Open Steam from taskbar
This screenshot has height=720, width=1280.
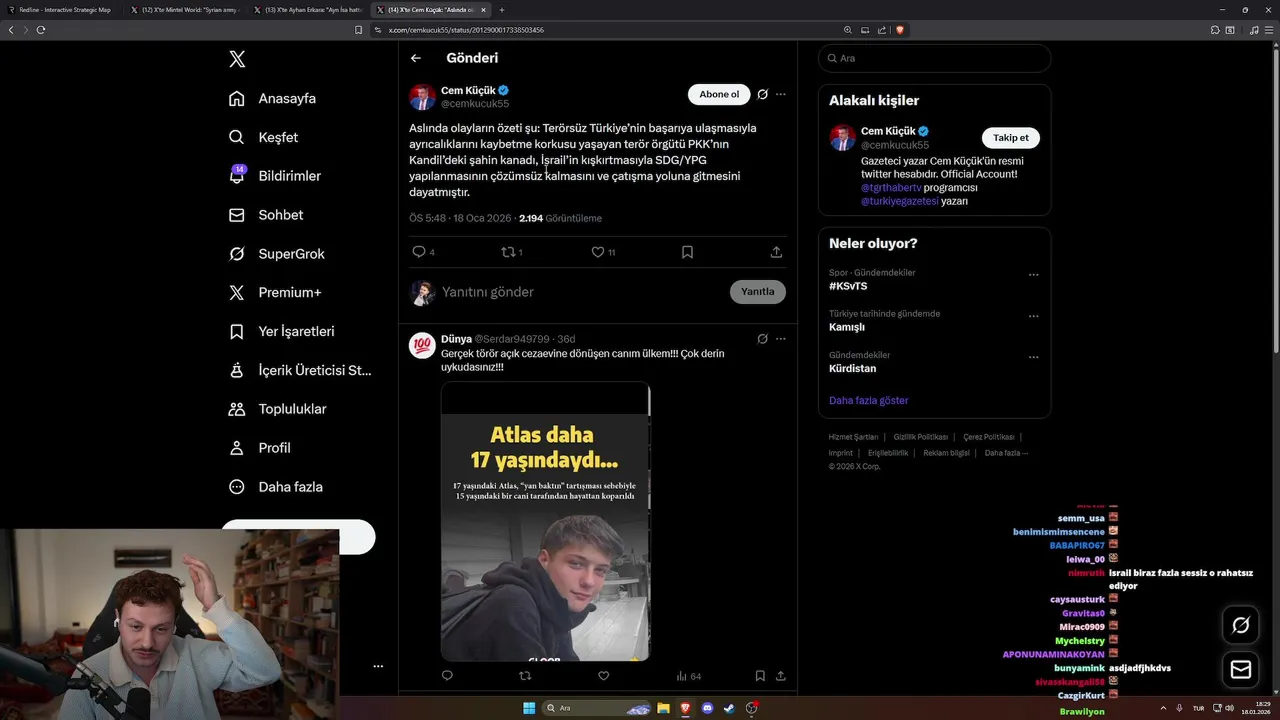point(729,708)
